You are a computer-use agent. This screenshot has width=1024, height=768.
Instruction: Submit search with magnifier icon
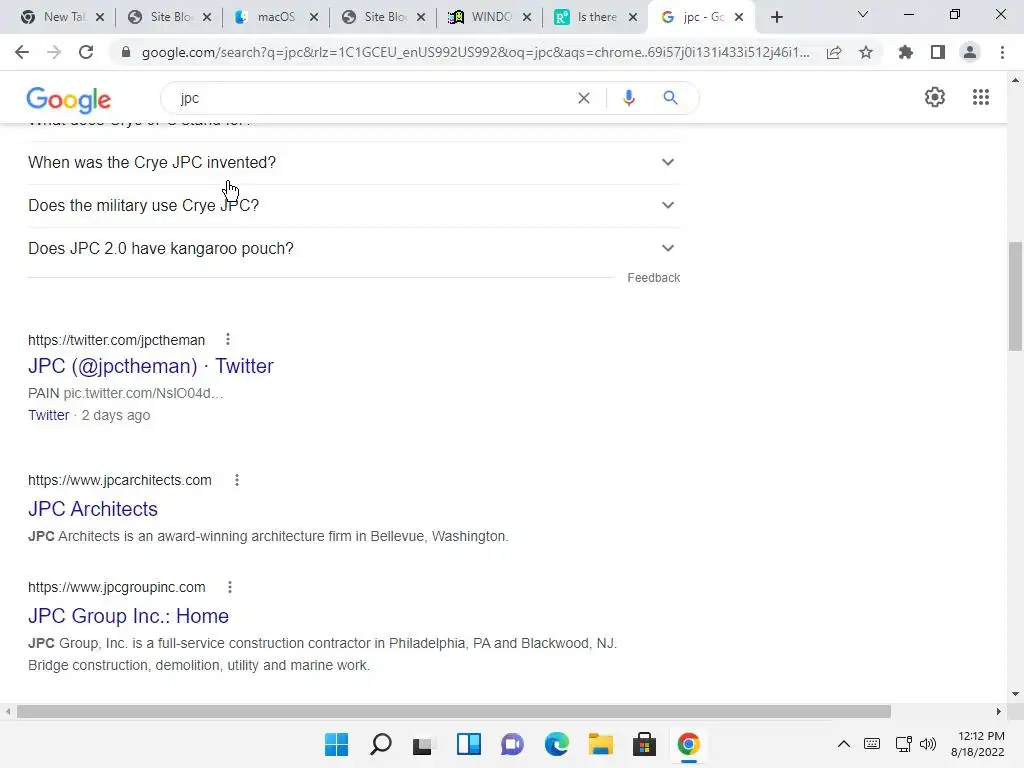click(670, 98)
